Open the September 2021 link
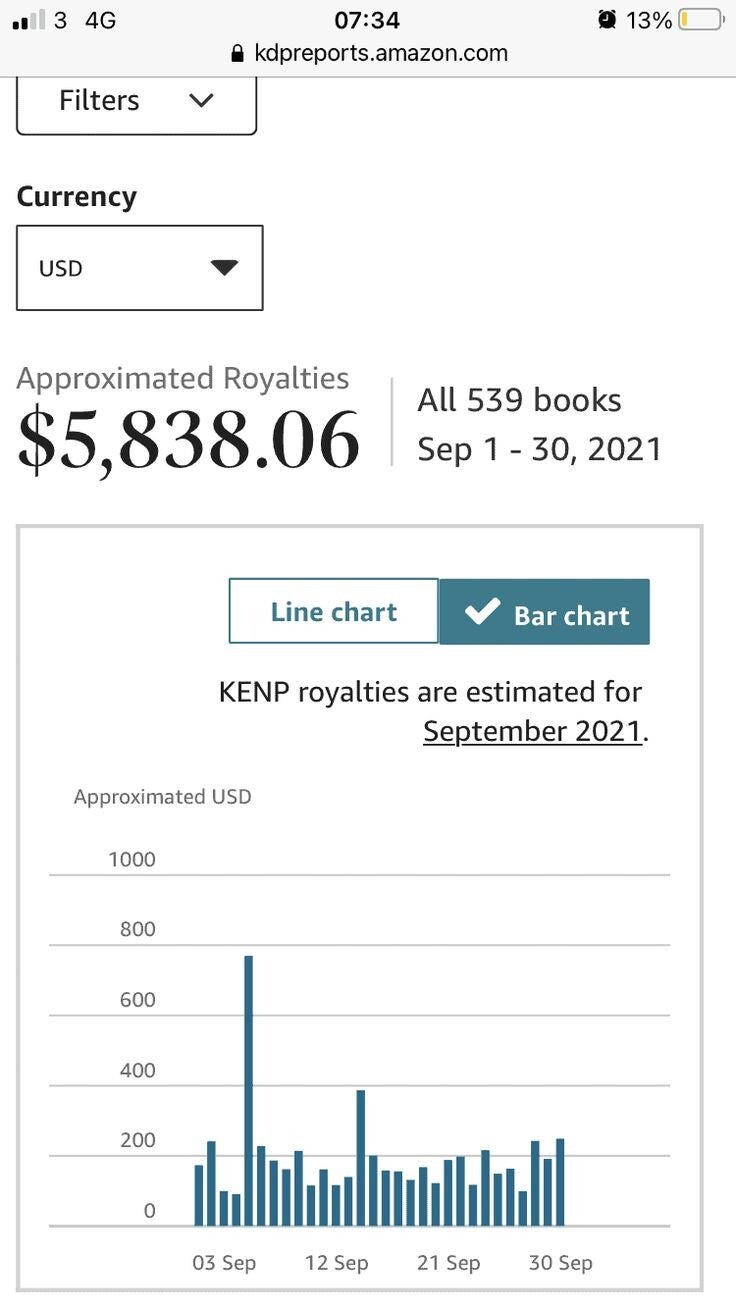This screenshot has height=1309, width=736. 532,731
